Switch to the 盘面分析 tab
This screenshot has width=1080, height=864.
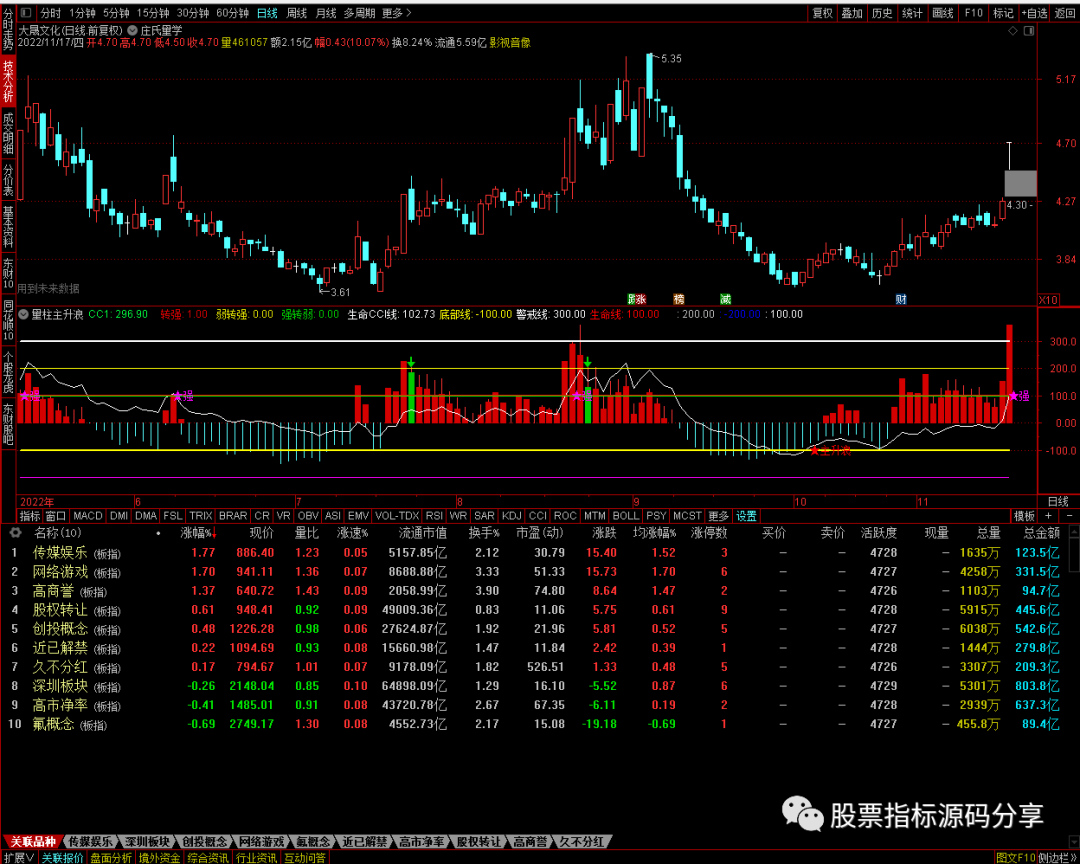[111, 858]
